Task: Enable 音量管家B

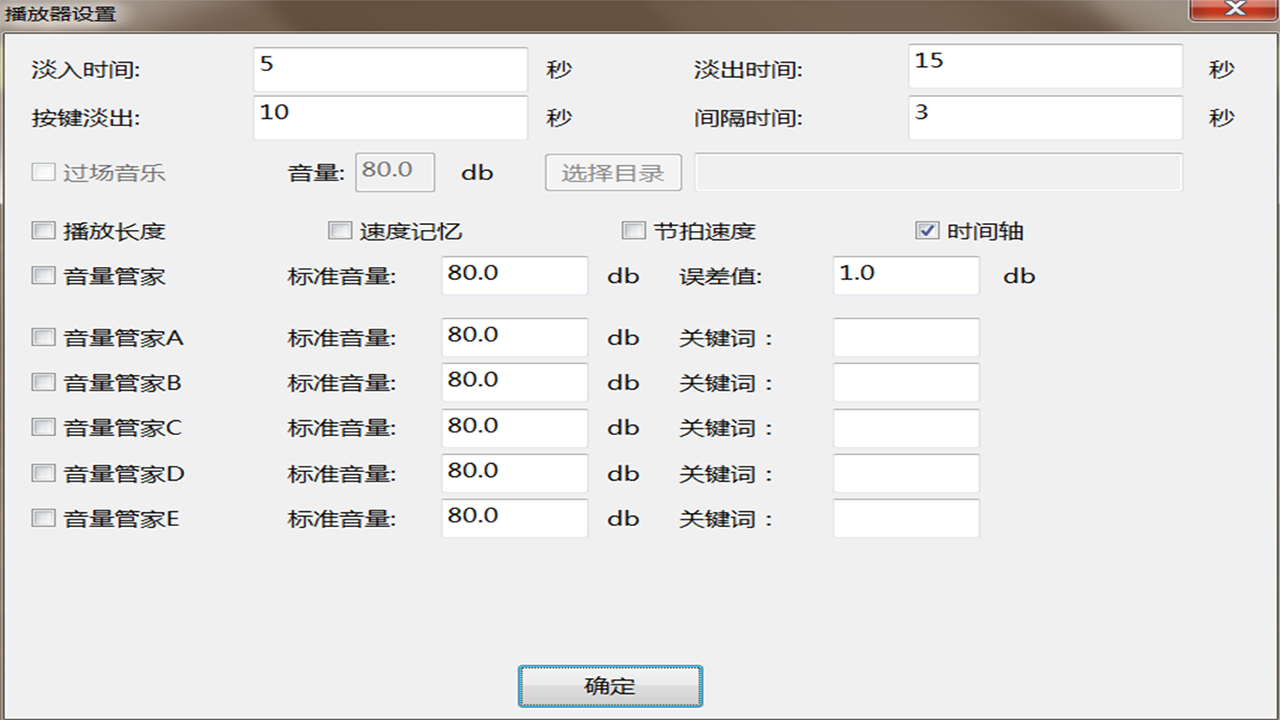Action: tap(43, 382)
